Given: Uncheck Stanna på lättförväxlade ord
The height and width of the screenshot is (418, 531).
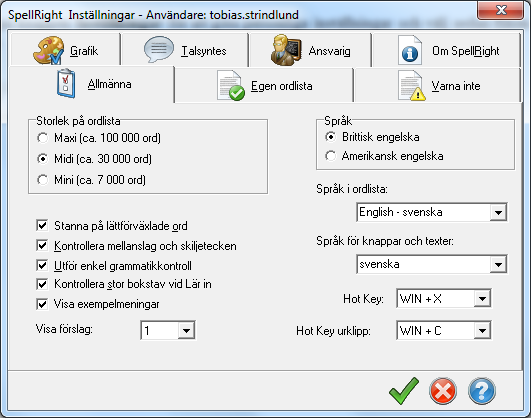Looking at the screenshot, I should point(42,225).
